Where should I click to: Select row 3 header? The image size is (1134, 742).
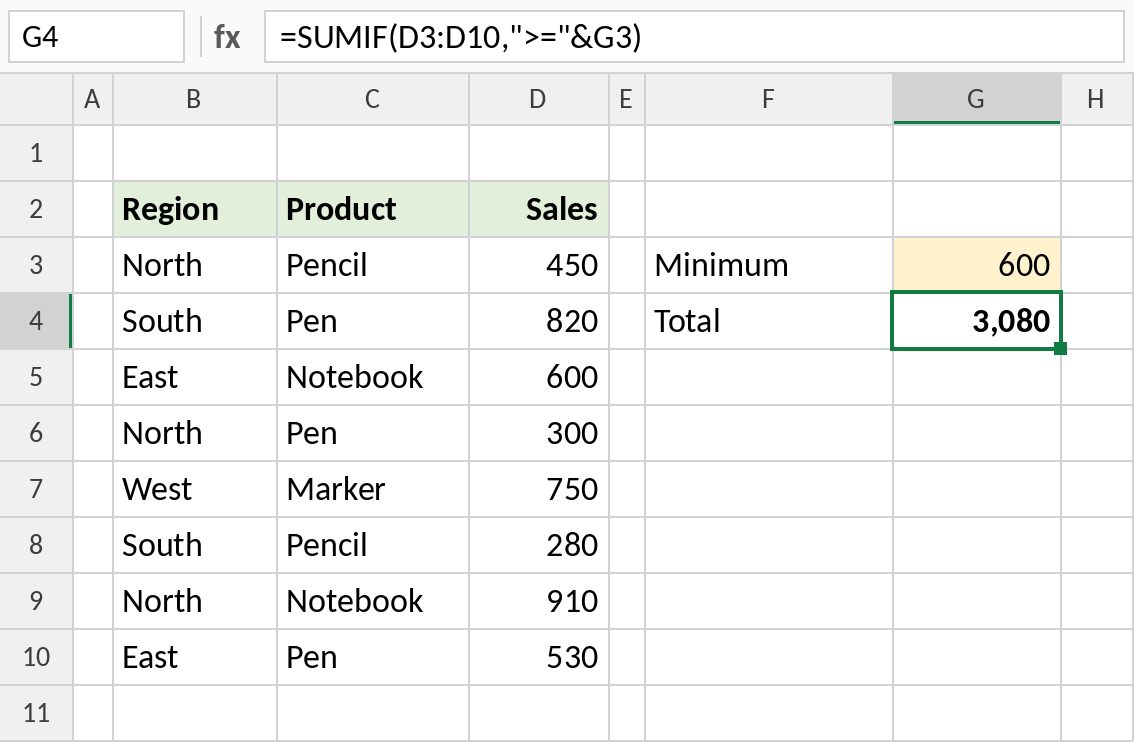pyautogui.click(x=36, y=265)
